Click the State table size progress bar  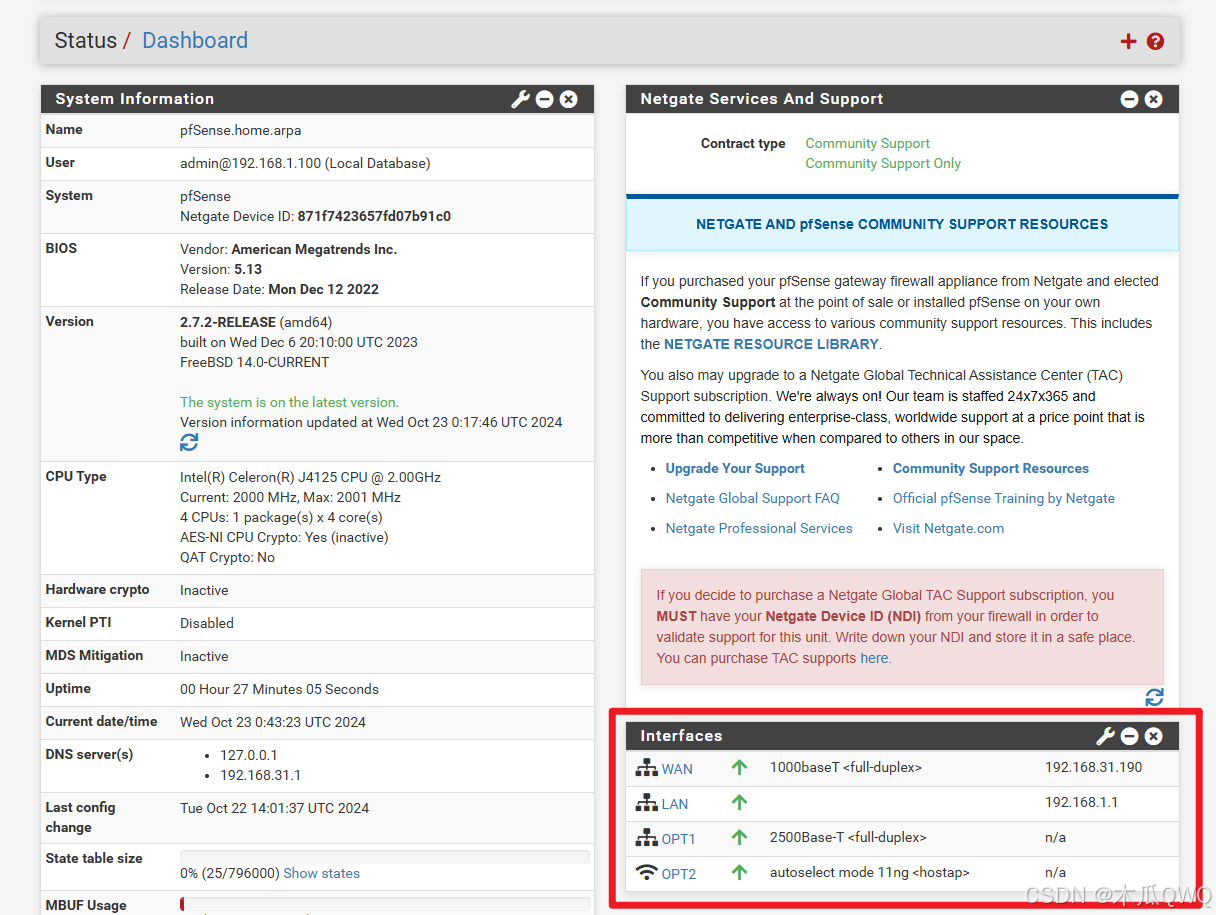(x=384, y=856)
